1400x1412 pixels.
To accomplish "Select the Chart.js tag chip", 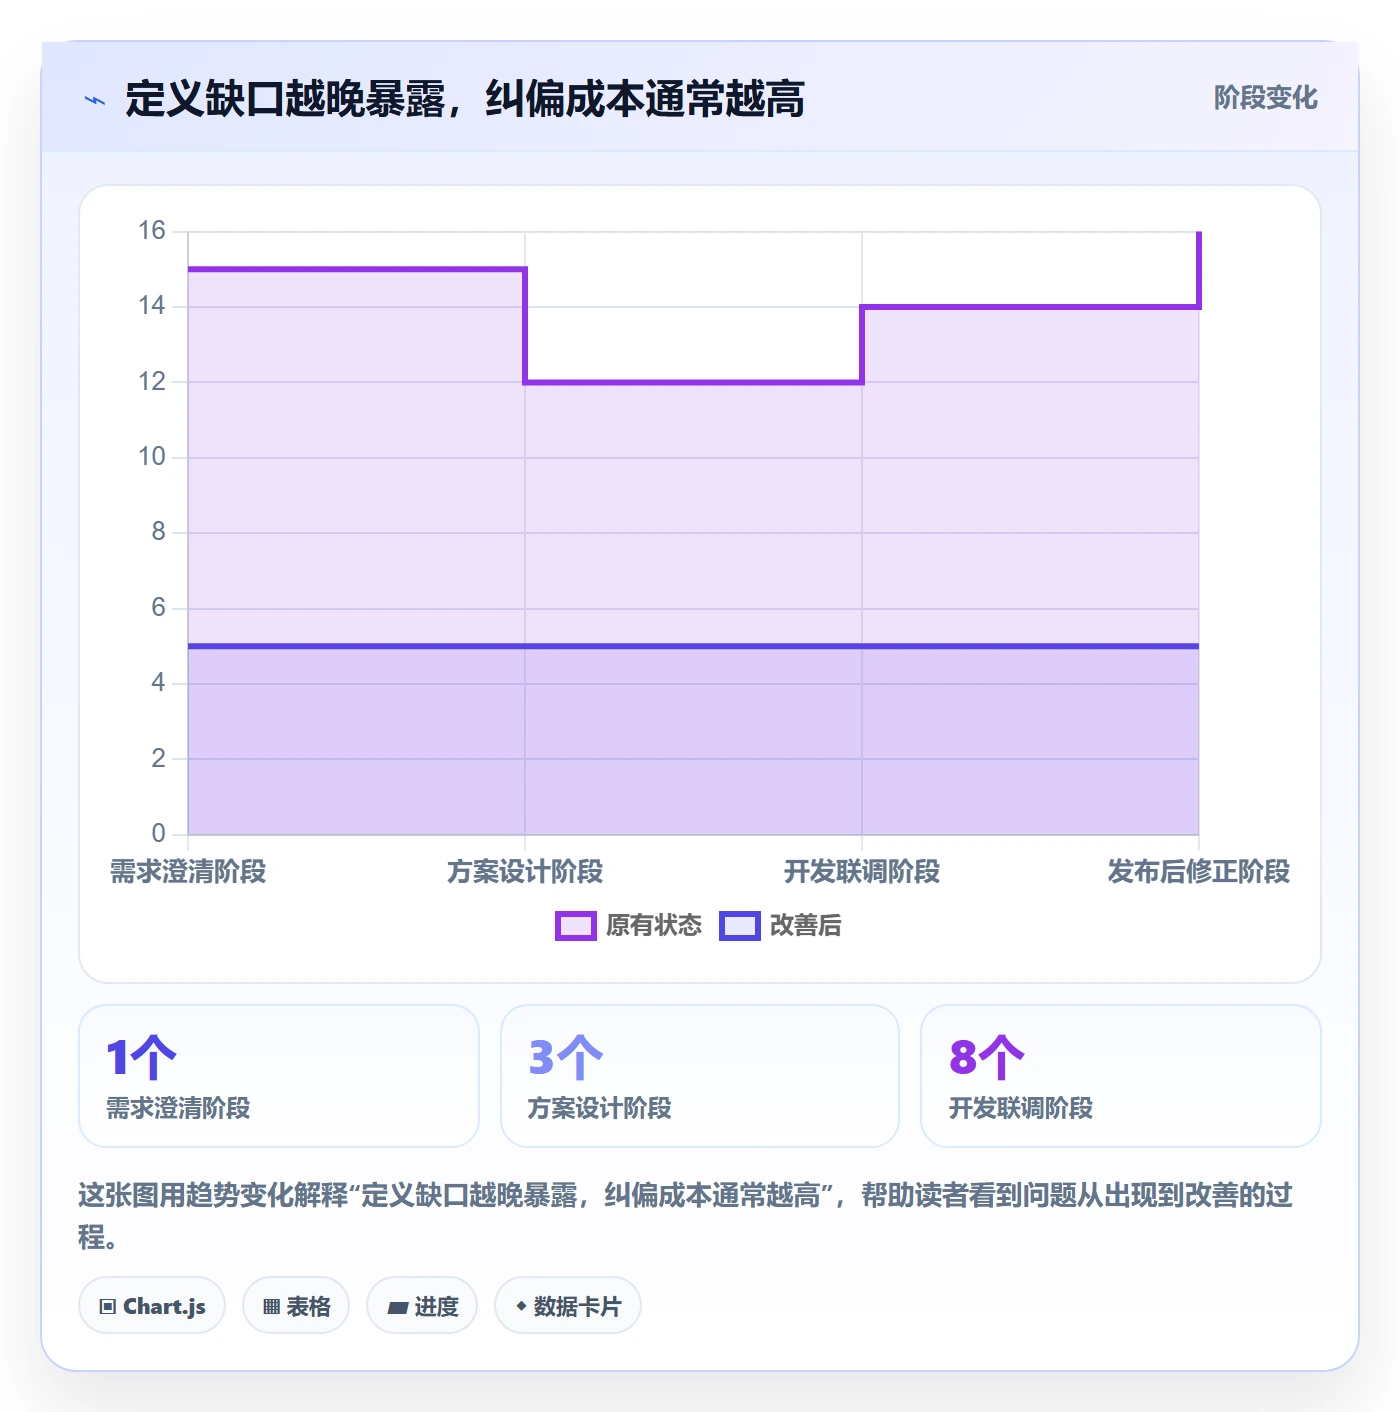I will [x=152, y=1305].
